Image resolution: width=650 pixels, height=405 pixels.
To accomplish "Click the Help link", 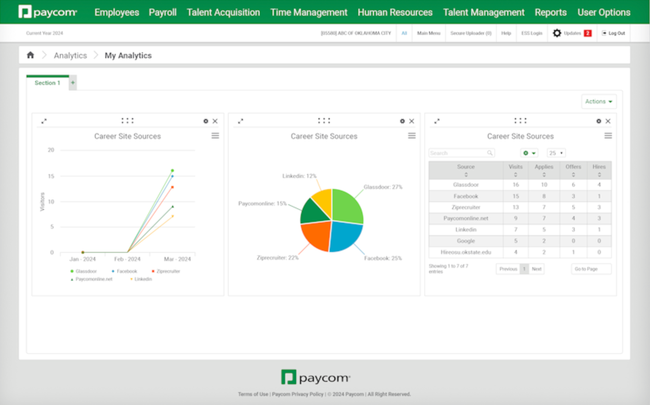I will pyautogui.click(x=506, y=33).
